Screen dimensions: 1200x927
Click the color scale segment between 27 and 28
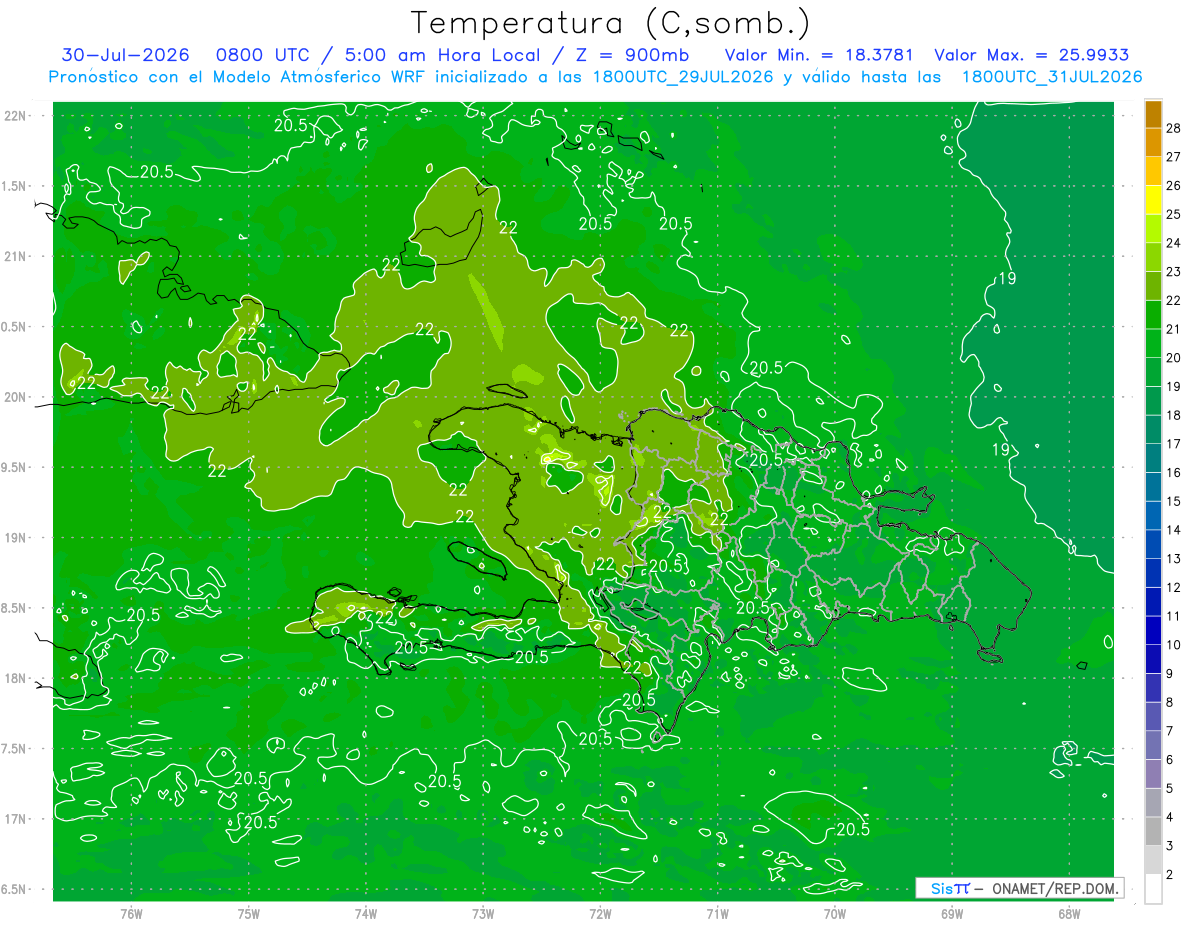point(1153,143)
